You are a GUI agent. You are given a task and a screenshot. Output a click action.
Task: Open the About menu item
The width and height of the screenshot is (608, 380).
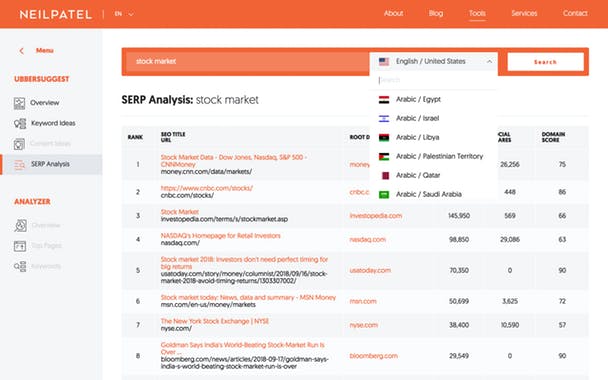393,14
